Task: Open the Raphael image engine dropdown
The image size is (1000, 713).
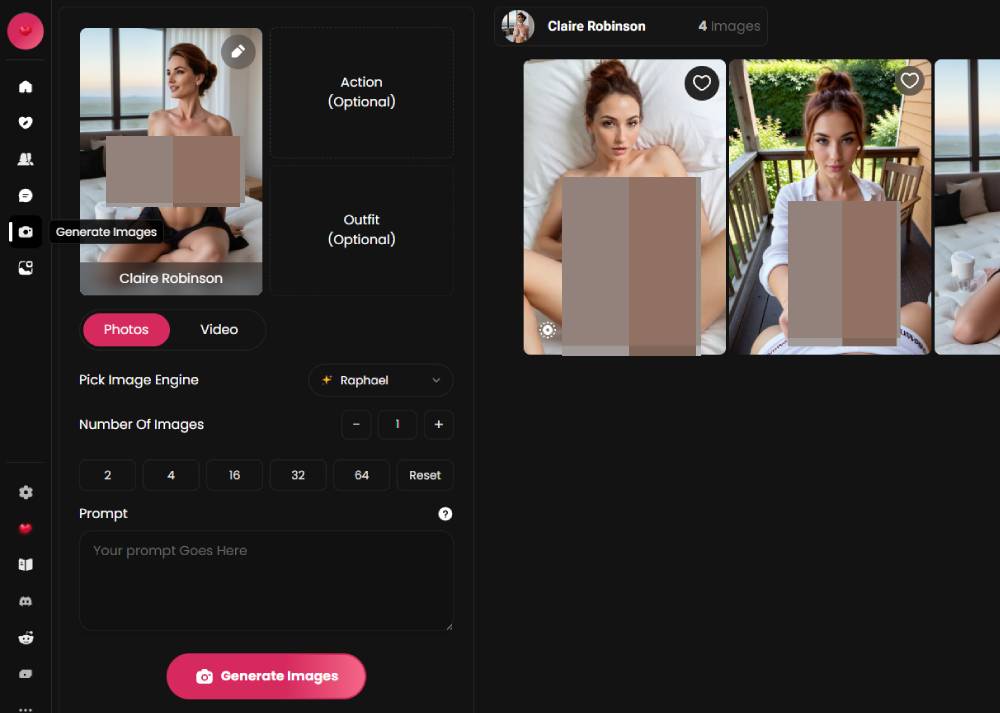Action: click(x=381, y=380)
